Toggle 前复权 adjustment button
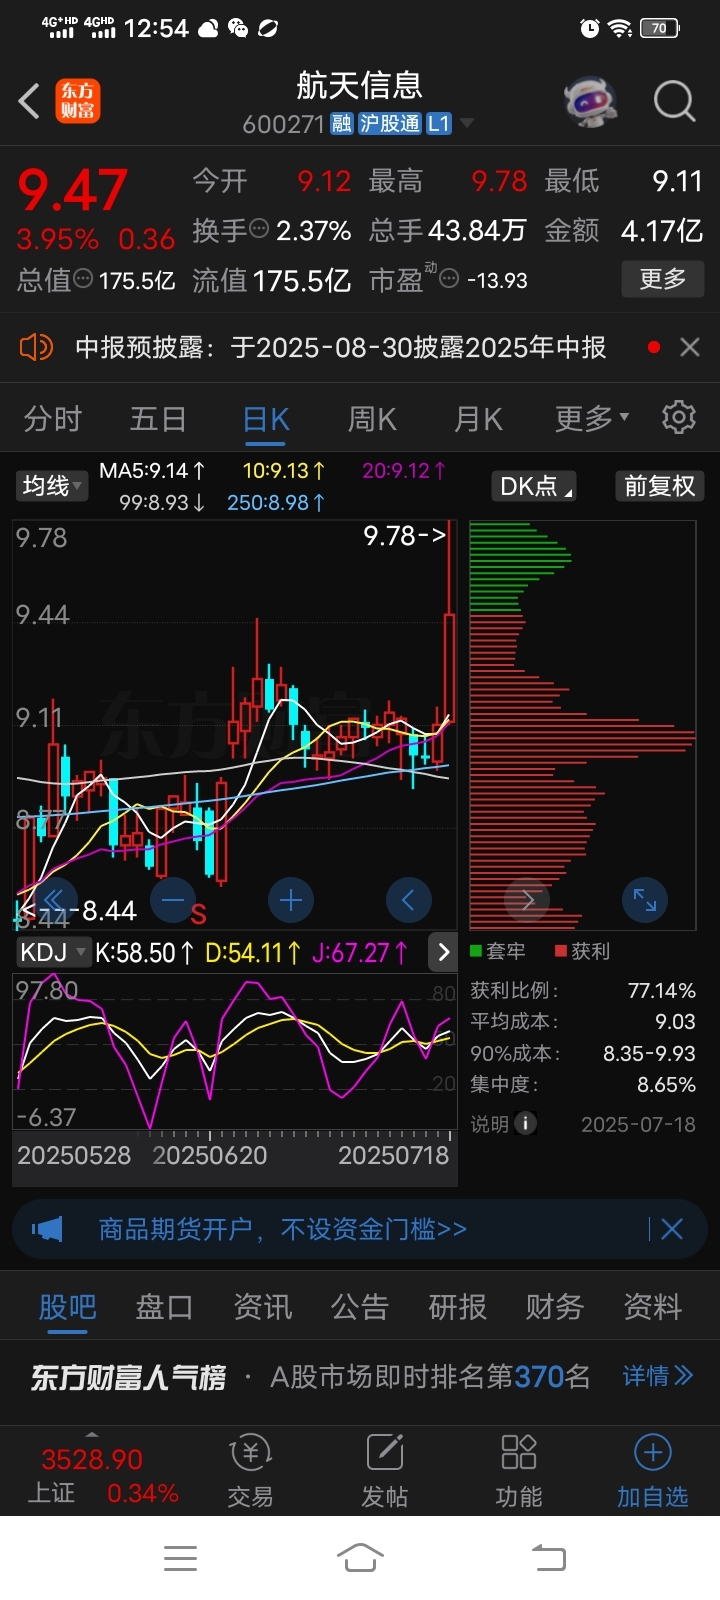 coord(659,486)
